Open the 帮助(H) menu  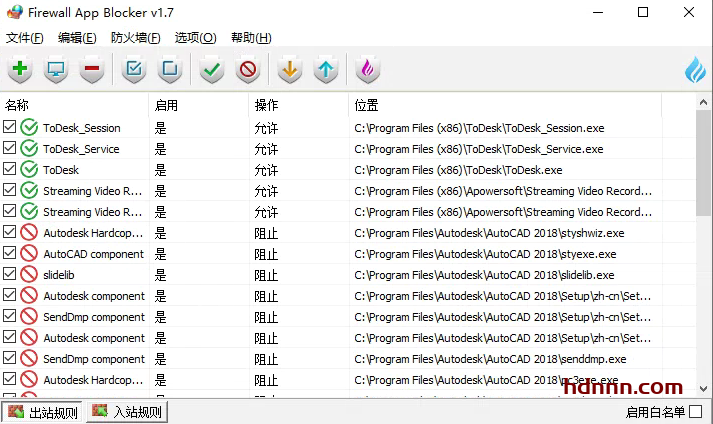coord(251,38)
